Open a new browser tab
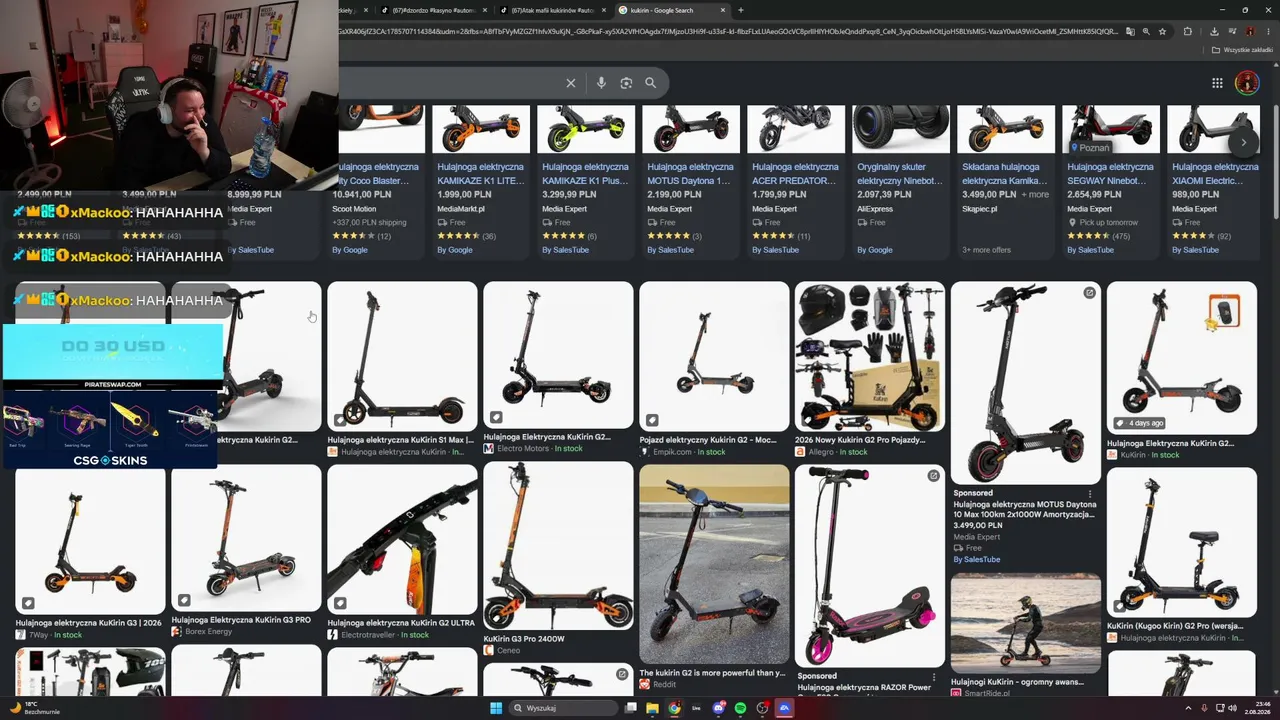This screenshot has height=720, width=1280. [740, 10]
